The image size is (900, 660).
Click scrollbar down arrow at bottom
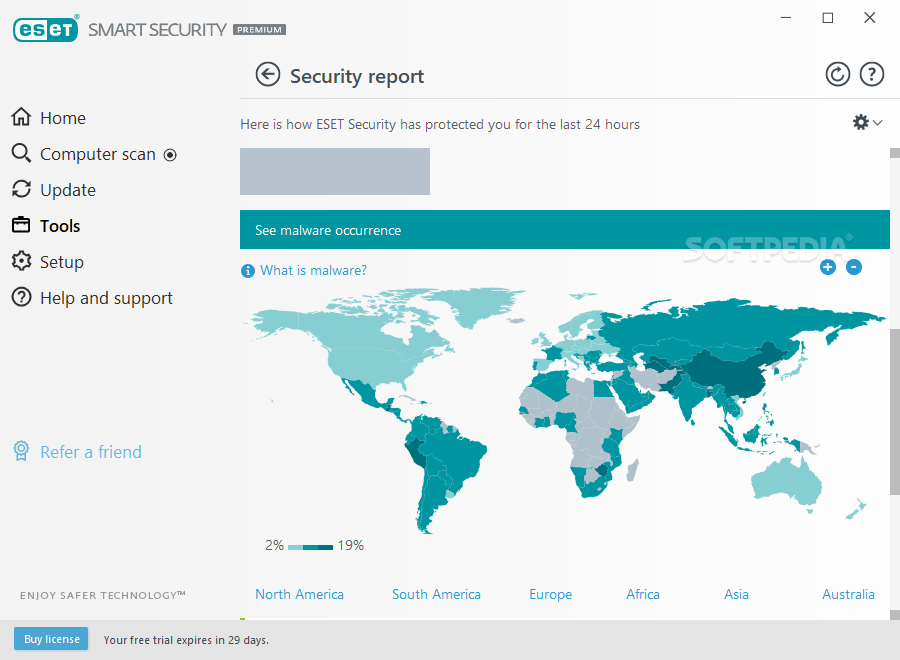[x=895, y=615]
